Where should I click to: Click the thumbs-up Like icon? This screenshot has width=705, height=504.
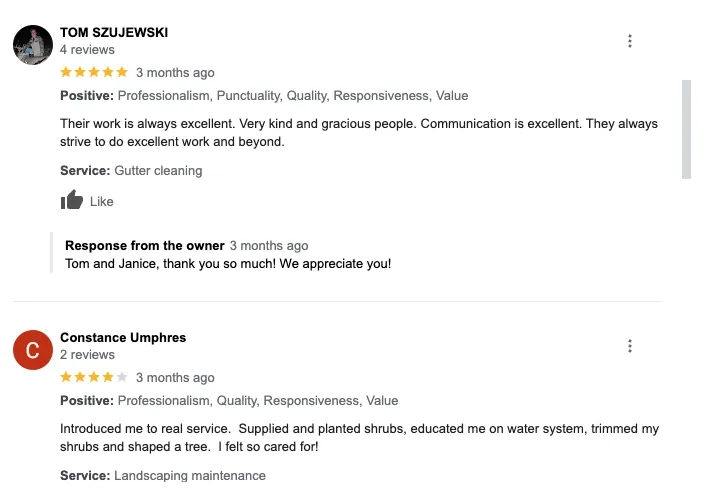pyautogui.click(x=71, y=201)
